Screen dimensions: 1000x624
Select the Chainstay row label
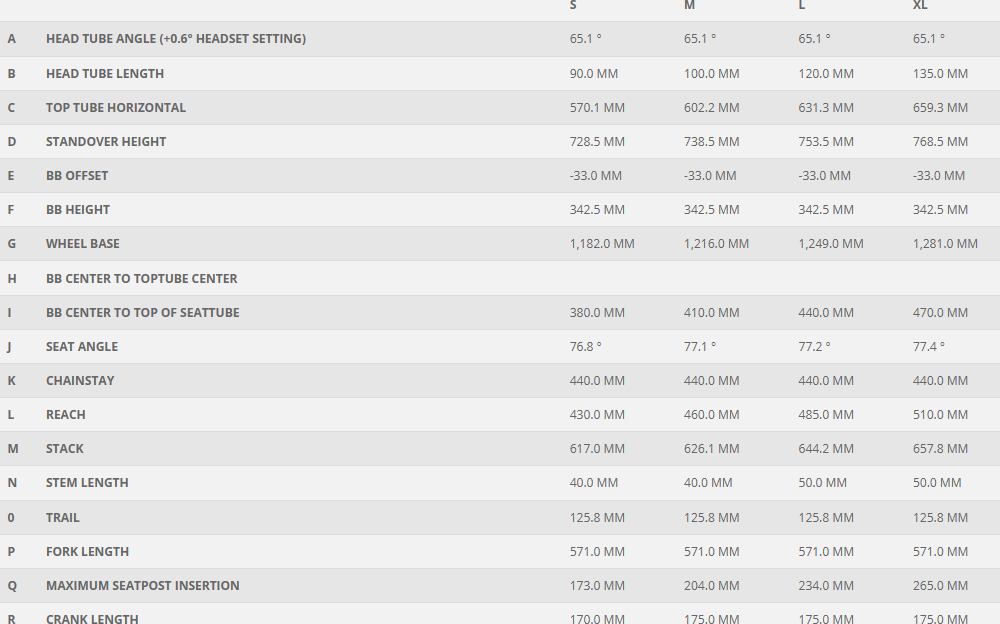click(80, 380)
